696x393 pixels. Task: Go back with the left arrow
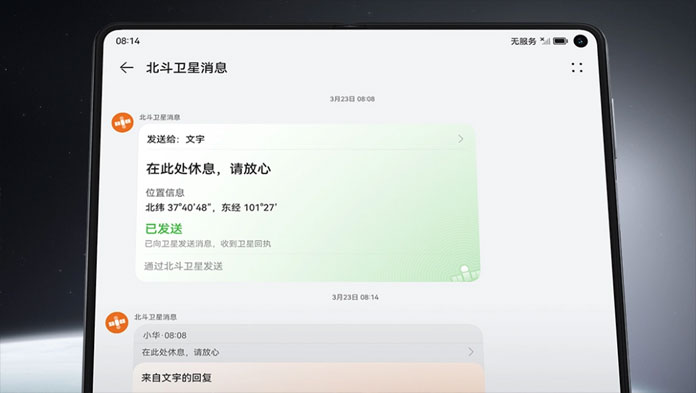pyautogui.click(x=127, y=67)
